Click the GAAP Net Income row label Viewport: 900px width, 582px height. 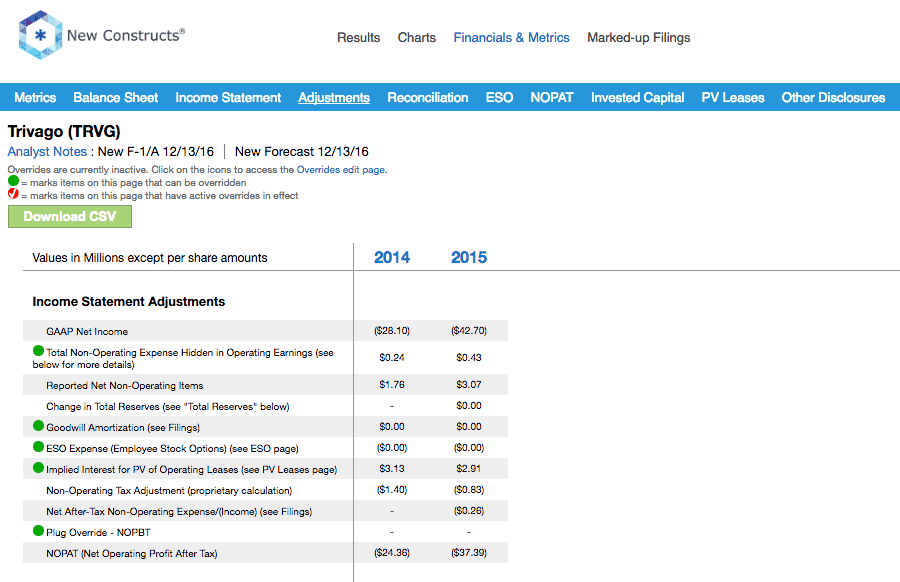pos(87,332)
